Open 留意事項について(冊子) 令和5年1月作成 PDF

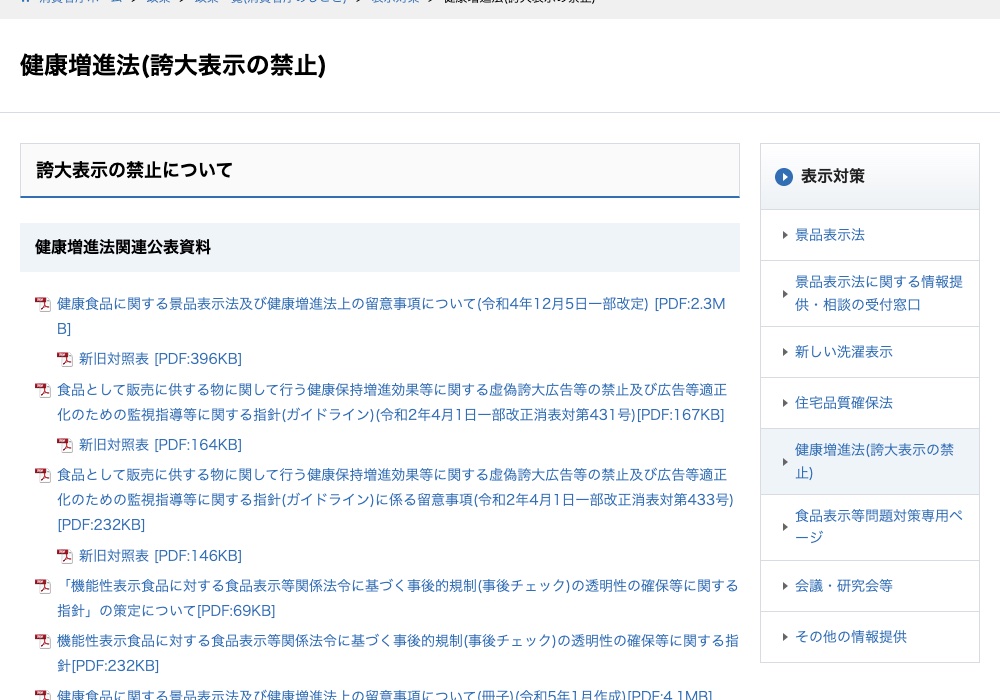click(x=384, y=694)
